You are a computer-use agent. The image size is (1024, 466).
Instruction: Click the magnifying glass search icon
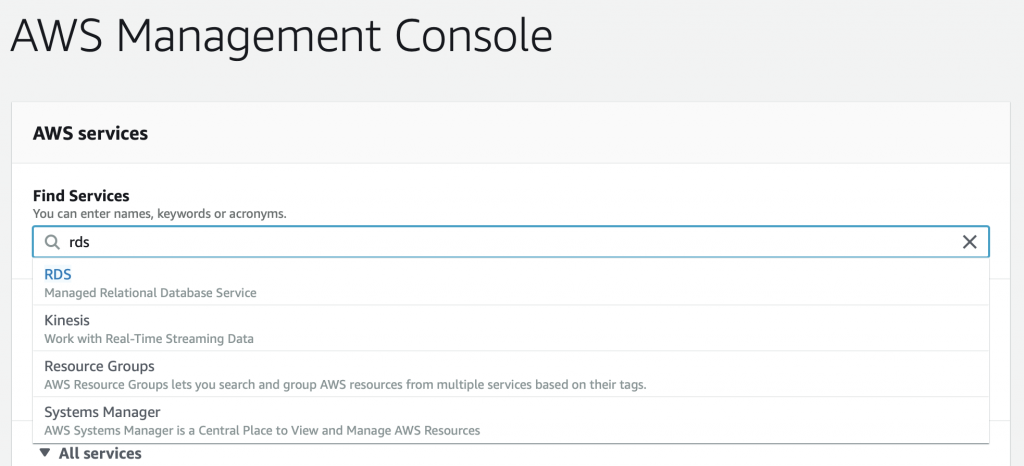pyautogui.click(x=52, y=242)
